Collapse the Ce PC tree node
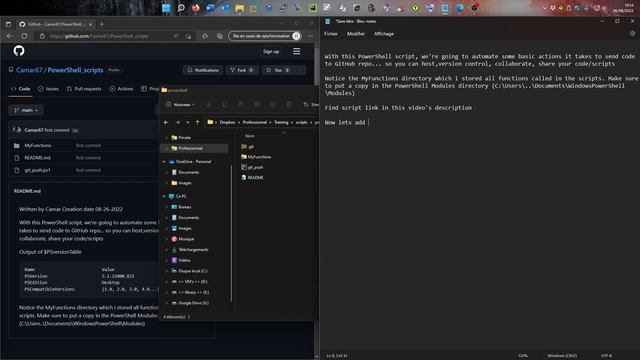 (x=164, y=196)
